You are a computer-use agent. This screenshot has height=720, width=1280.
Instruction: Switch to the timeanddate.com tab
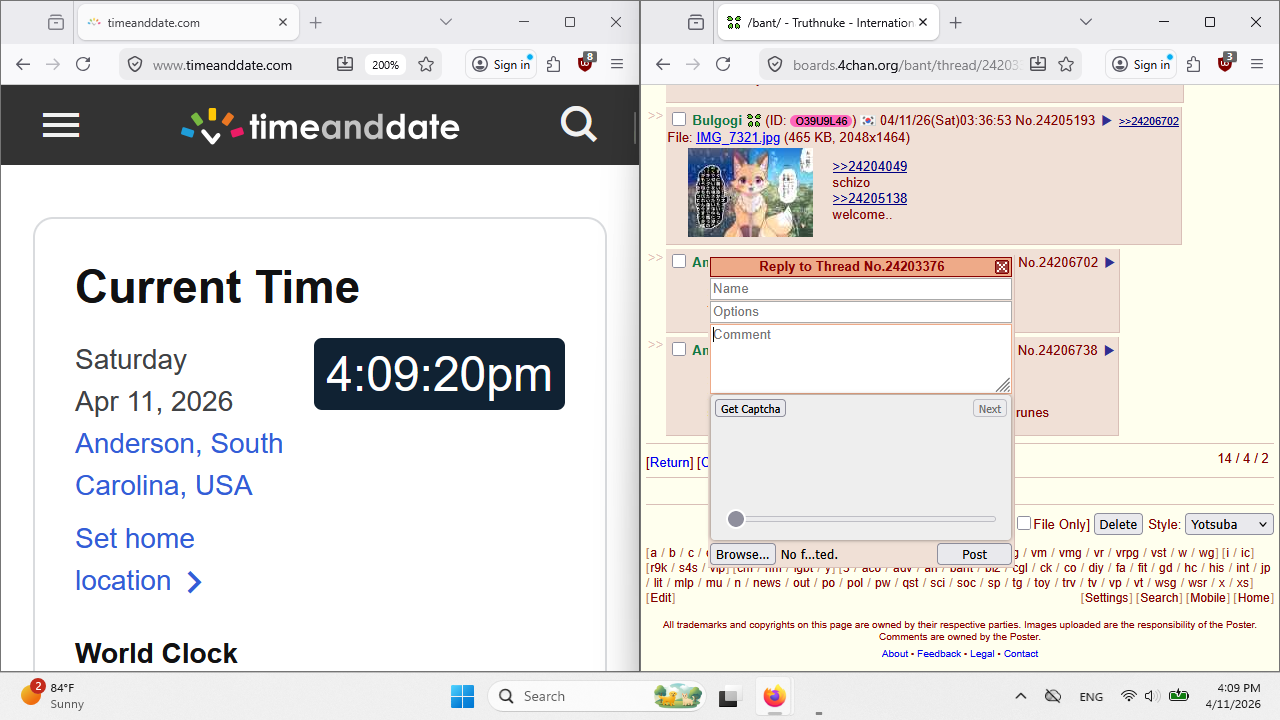(188, 22)
